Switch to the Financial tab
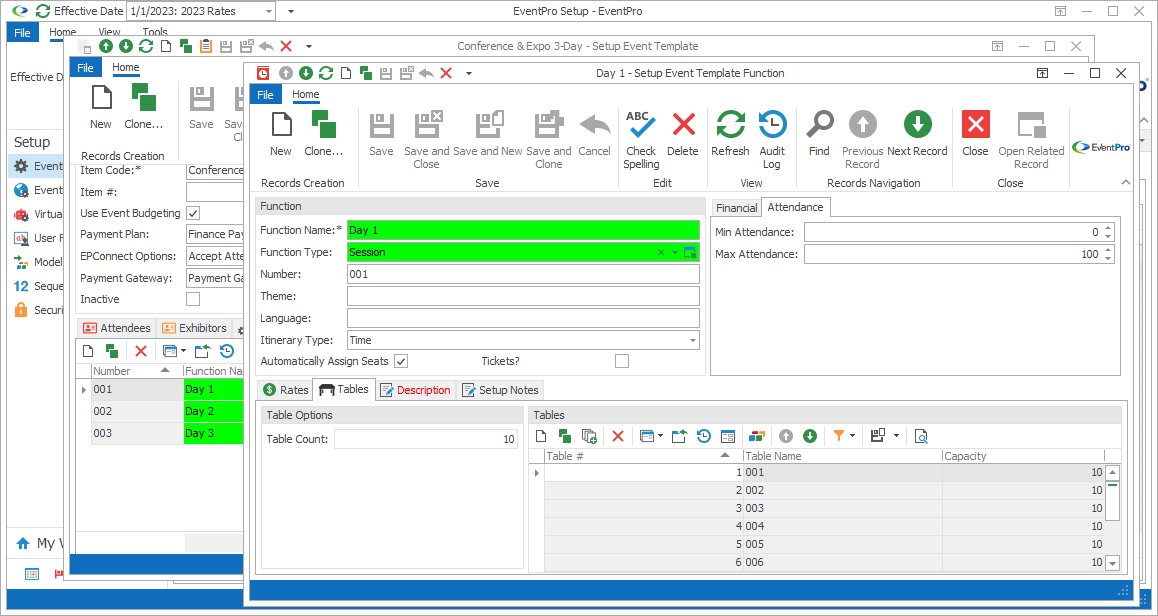The height and width of the screenshot is (616, 1158). coord(736,208)
